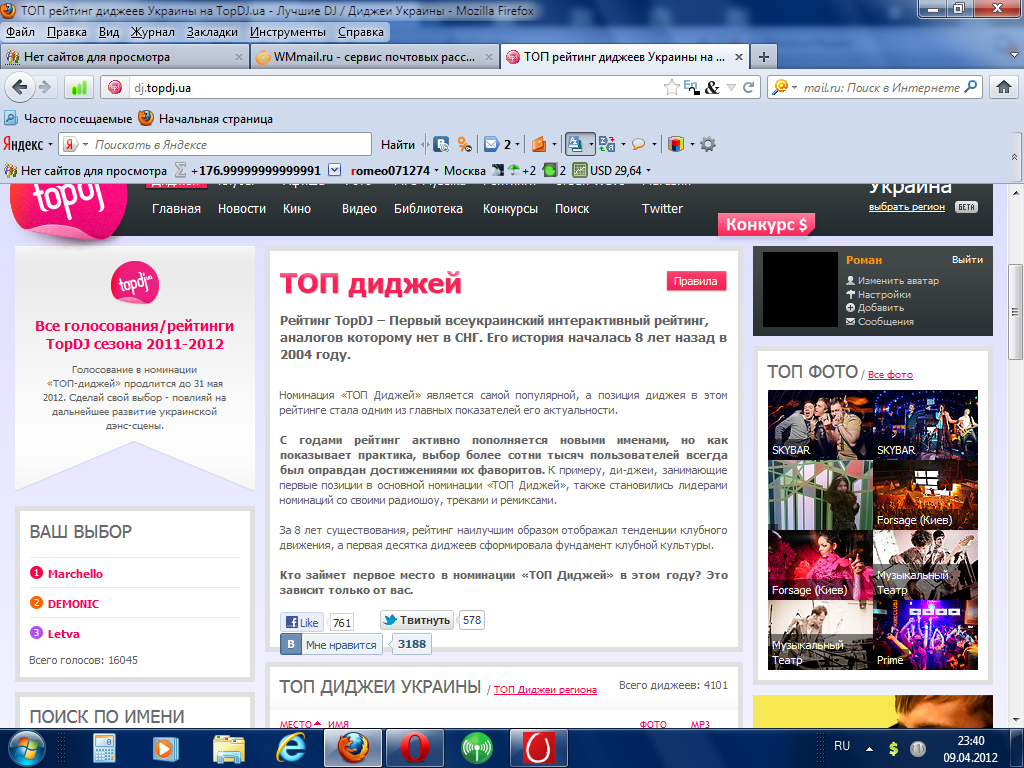Open the Все фото link
The image size is (1024, 768).
point(890,375)
